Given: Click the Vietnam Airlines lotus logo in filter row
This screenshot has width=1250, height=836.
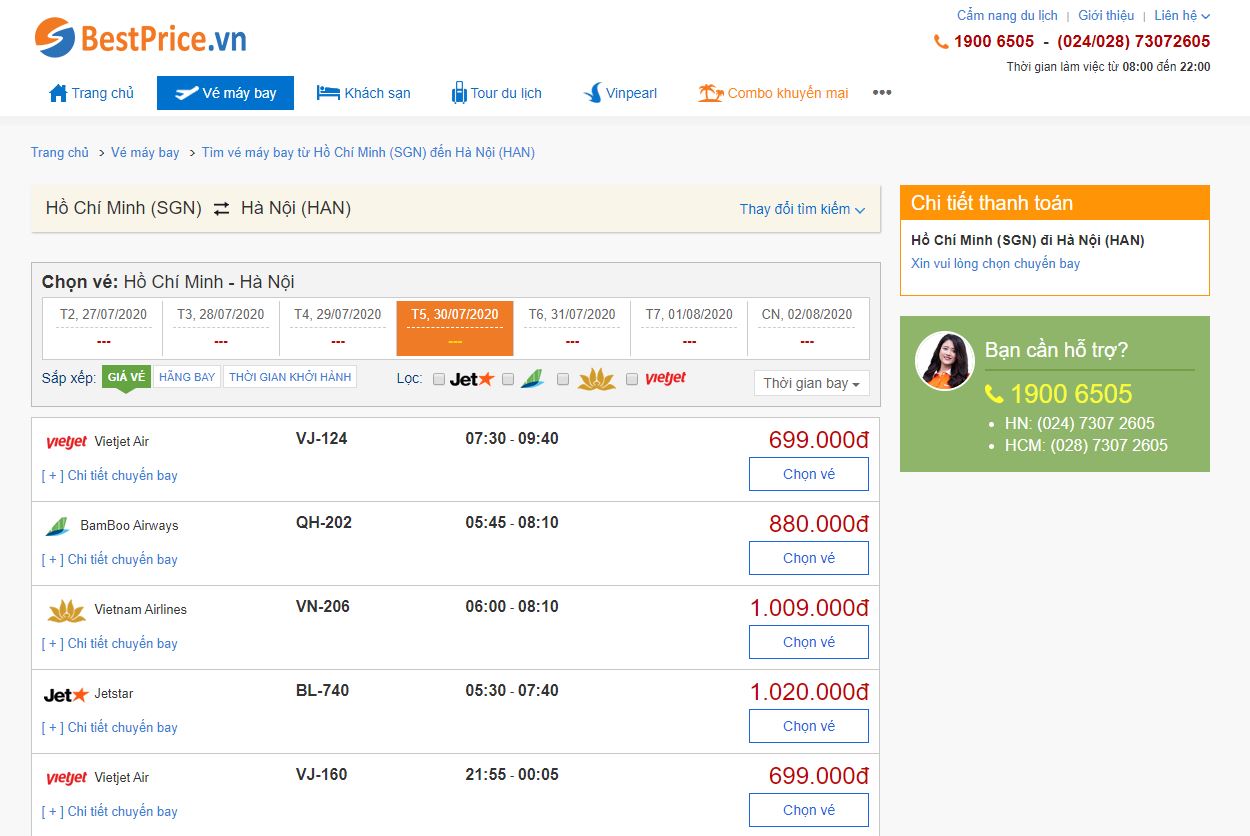Looking at the screenshot, I should click(597, 379).
